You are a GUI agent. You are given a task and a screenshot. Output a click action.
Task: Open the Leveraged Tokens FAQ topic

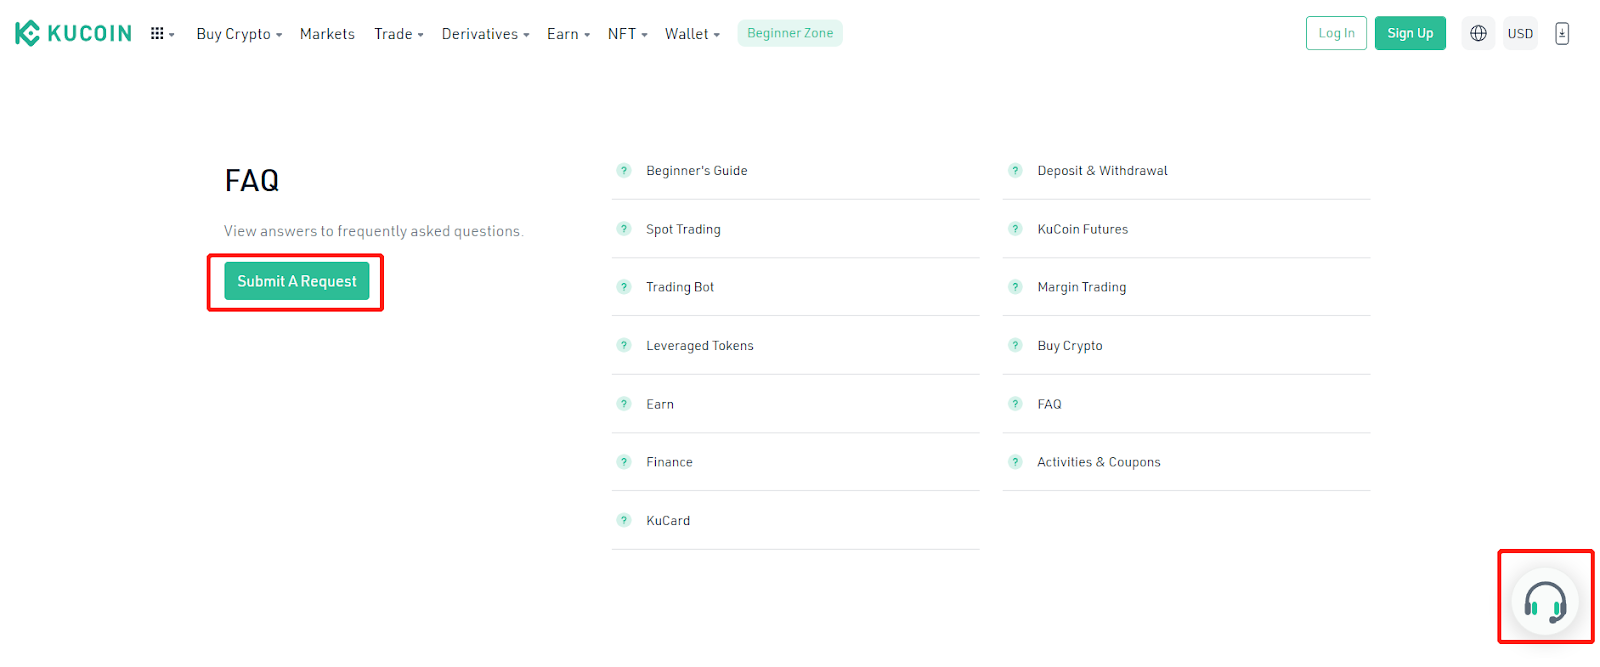tap(700, 346)
